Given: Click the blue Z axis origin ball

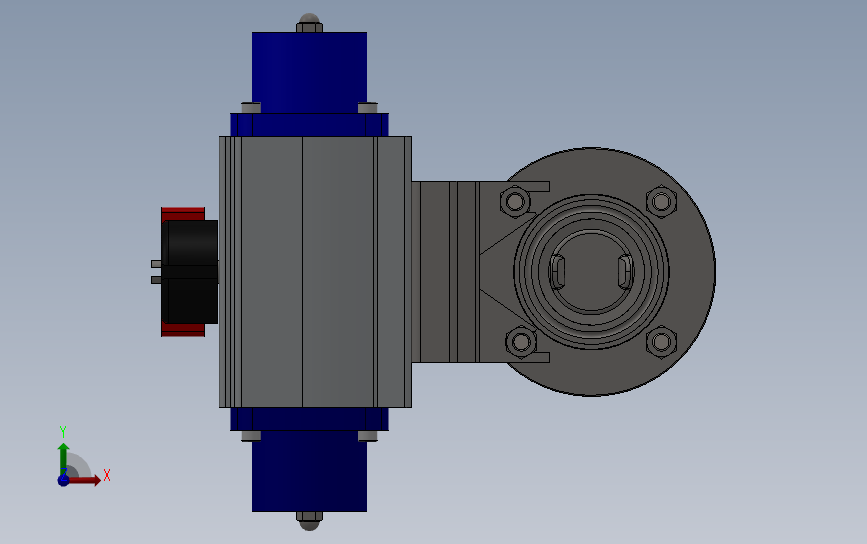Looking at the screenshot, I should click(x=63, y=480).
